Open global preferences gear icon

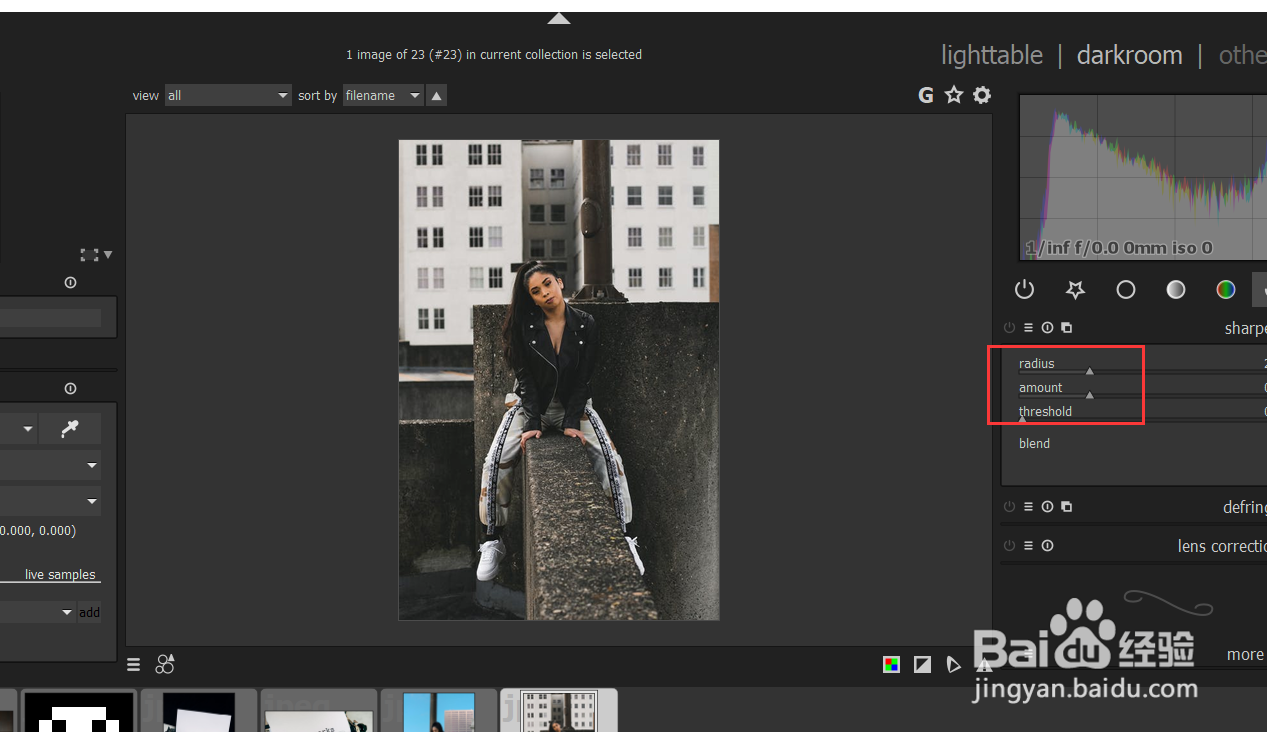pyautogui.click(x=982, y=95)
